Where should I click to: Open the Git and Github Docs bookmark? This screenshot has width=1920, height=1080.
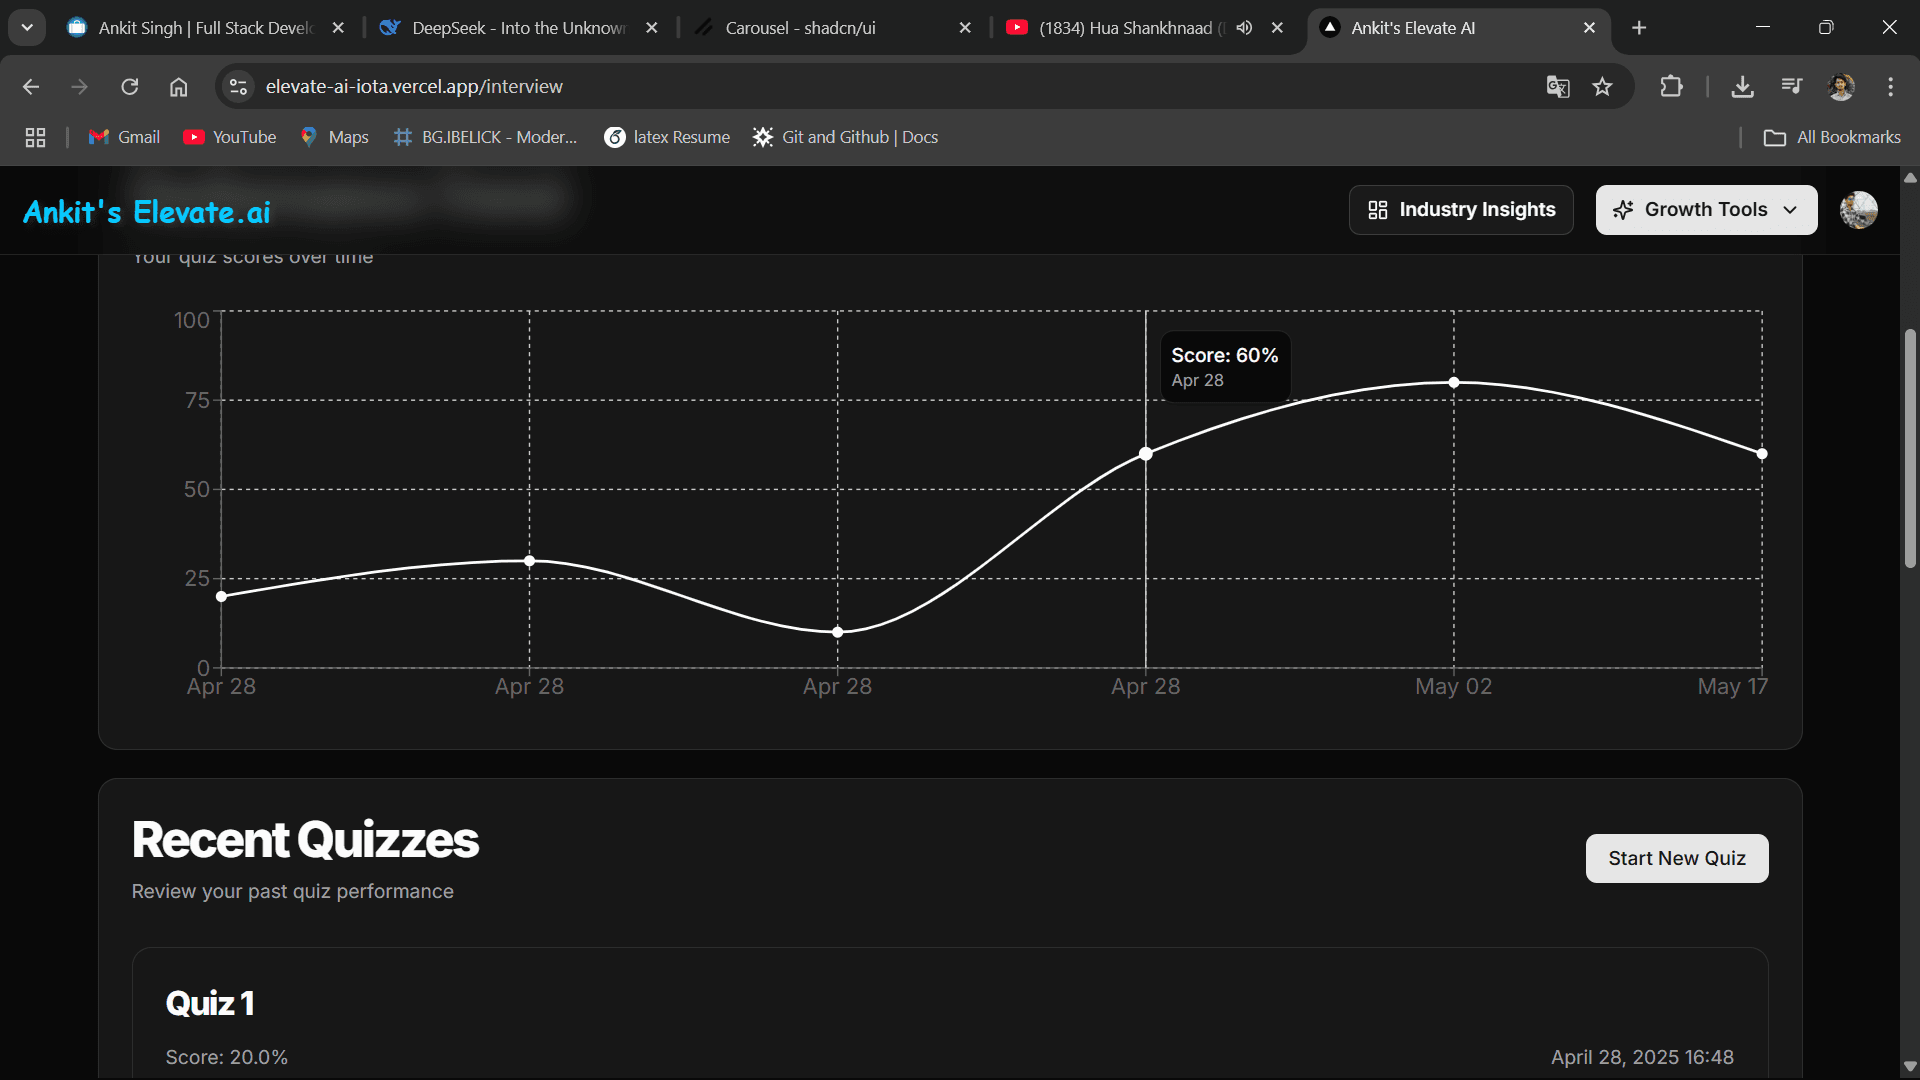click(846, 138)
